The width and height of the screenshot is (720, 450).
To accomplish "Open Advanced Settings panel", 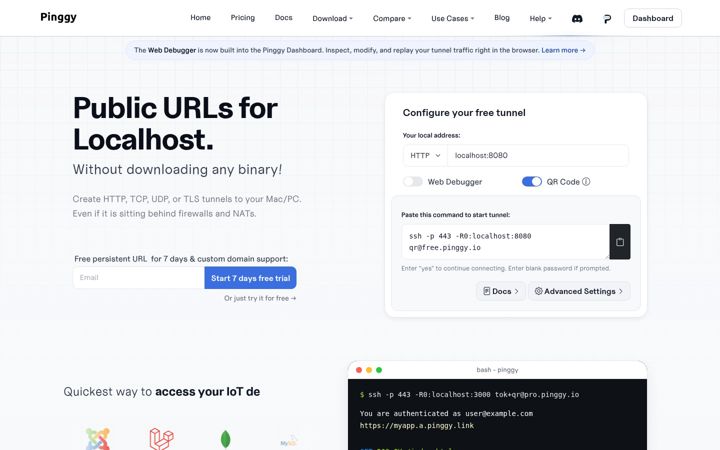I will 579,291.
